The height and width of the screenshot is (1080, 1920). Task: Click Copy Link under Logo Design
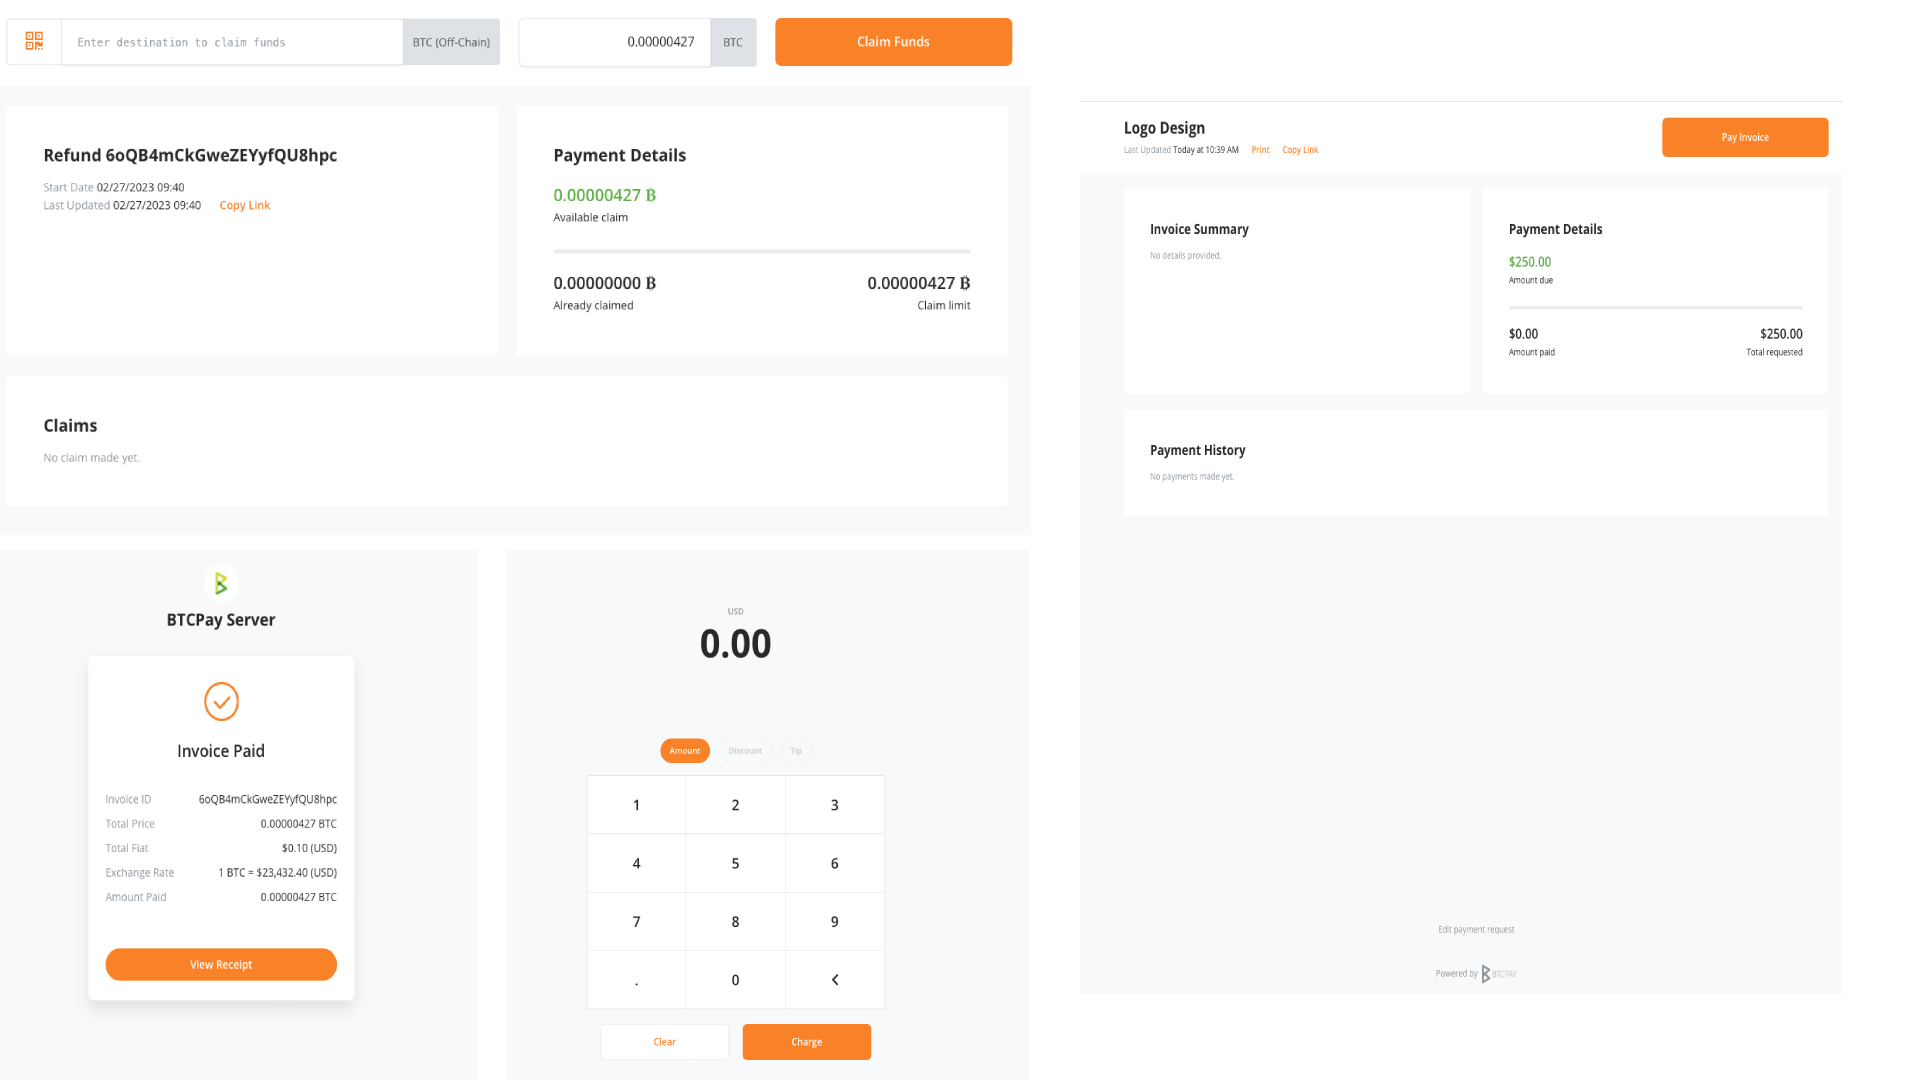coord(1300,150)
